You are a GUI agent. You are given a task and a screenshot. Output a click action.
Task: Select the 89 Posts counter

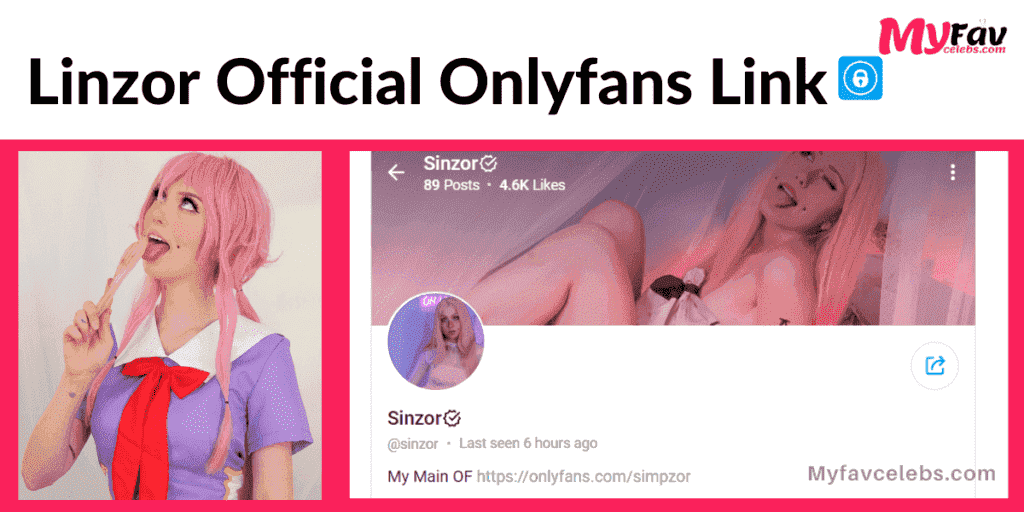[x=451, y=185]
